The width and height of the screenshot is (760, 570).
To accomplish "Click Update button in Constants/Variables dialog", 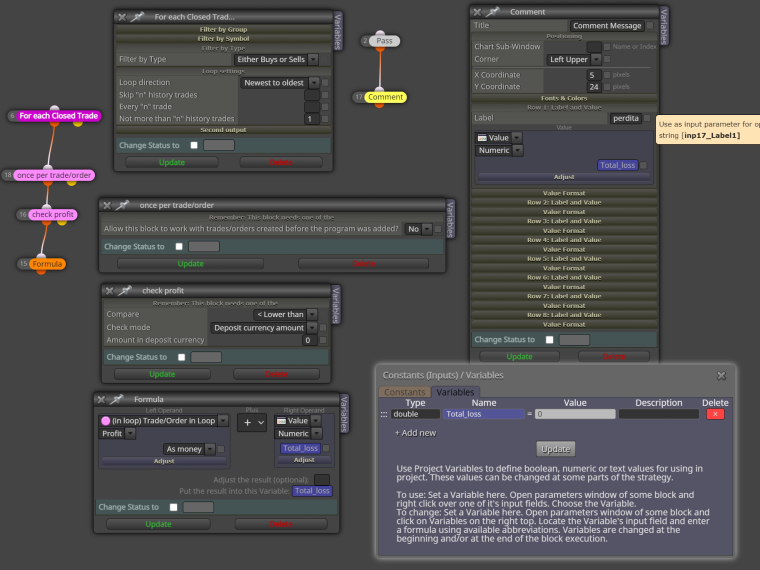I will (x=555, y=449).
